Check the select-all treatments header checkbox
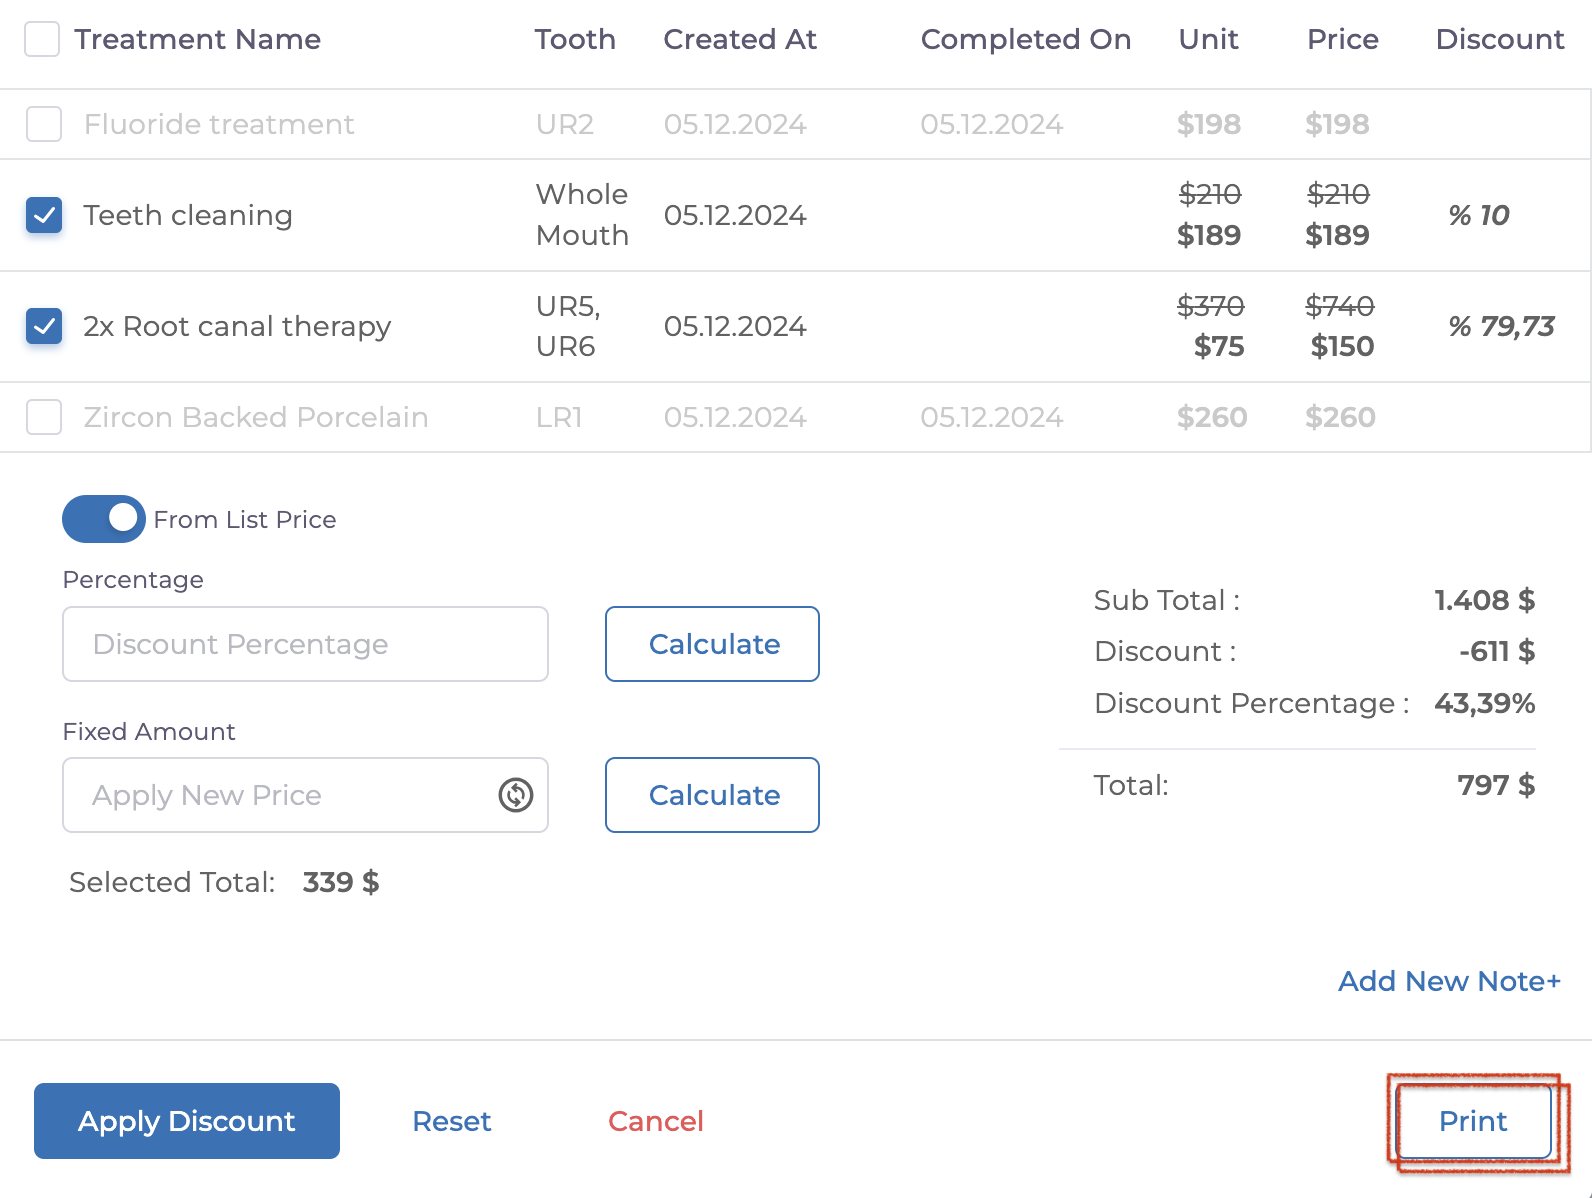Image resolution: width=1592 pixels, height=1198 pixels. coord(42,39)
